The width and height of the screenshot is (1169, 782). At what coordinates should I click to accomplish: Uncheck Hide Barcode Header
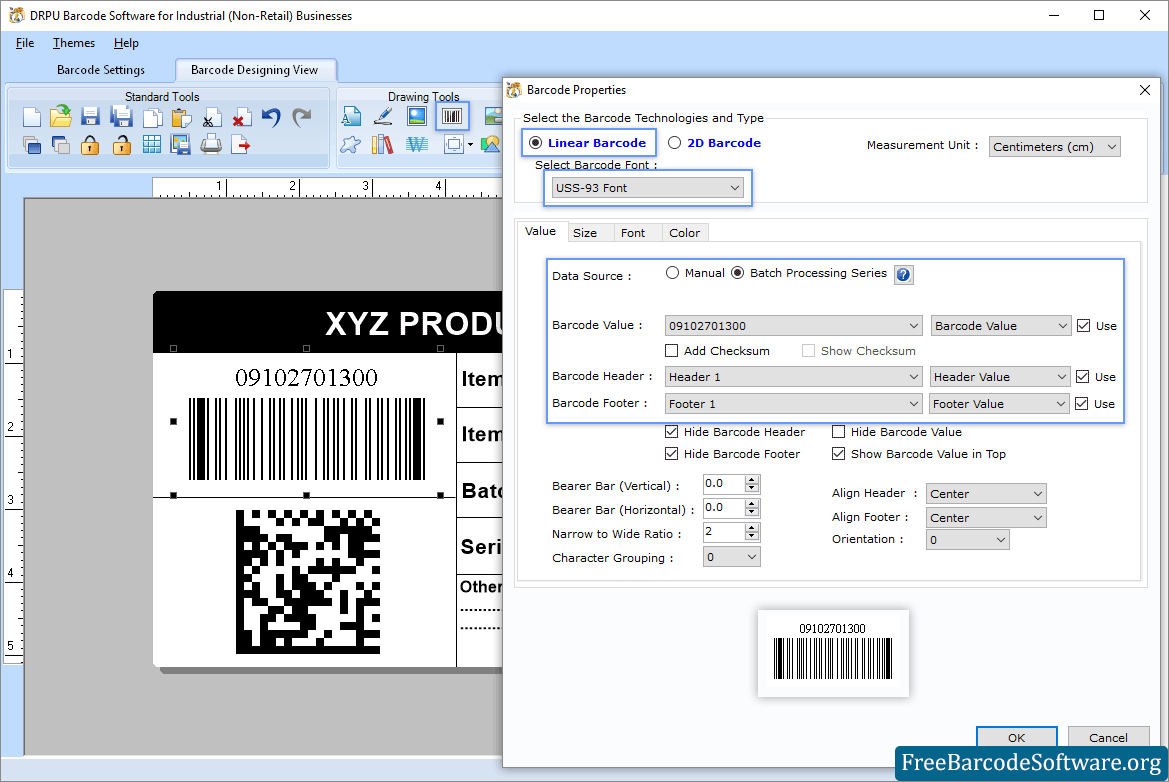click(672, 432)
